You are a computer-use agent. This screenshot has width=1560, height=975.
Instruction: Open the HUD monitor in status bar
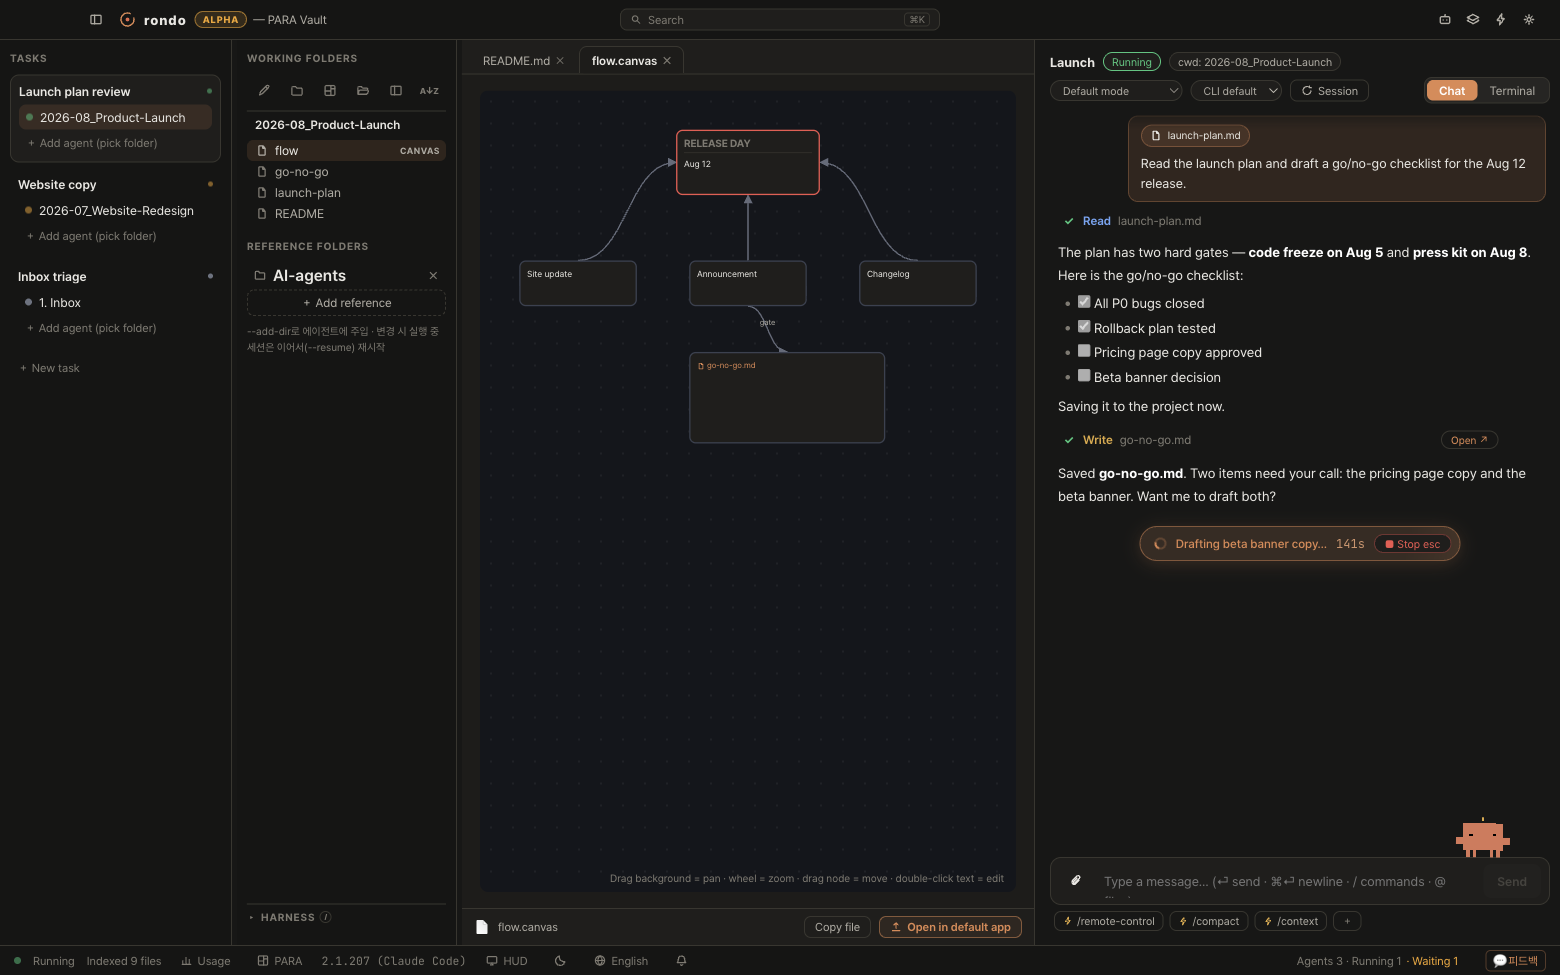(x=507, y=961)
